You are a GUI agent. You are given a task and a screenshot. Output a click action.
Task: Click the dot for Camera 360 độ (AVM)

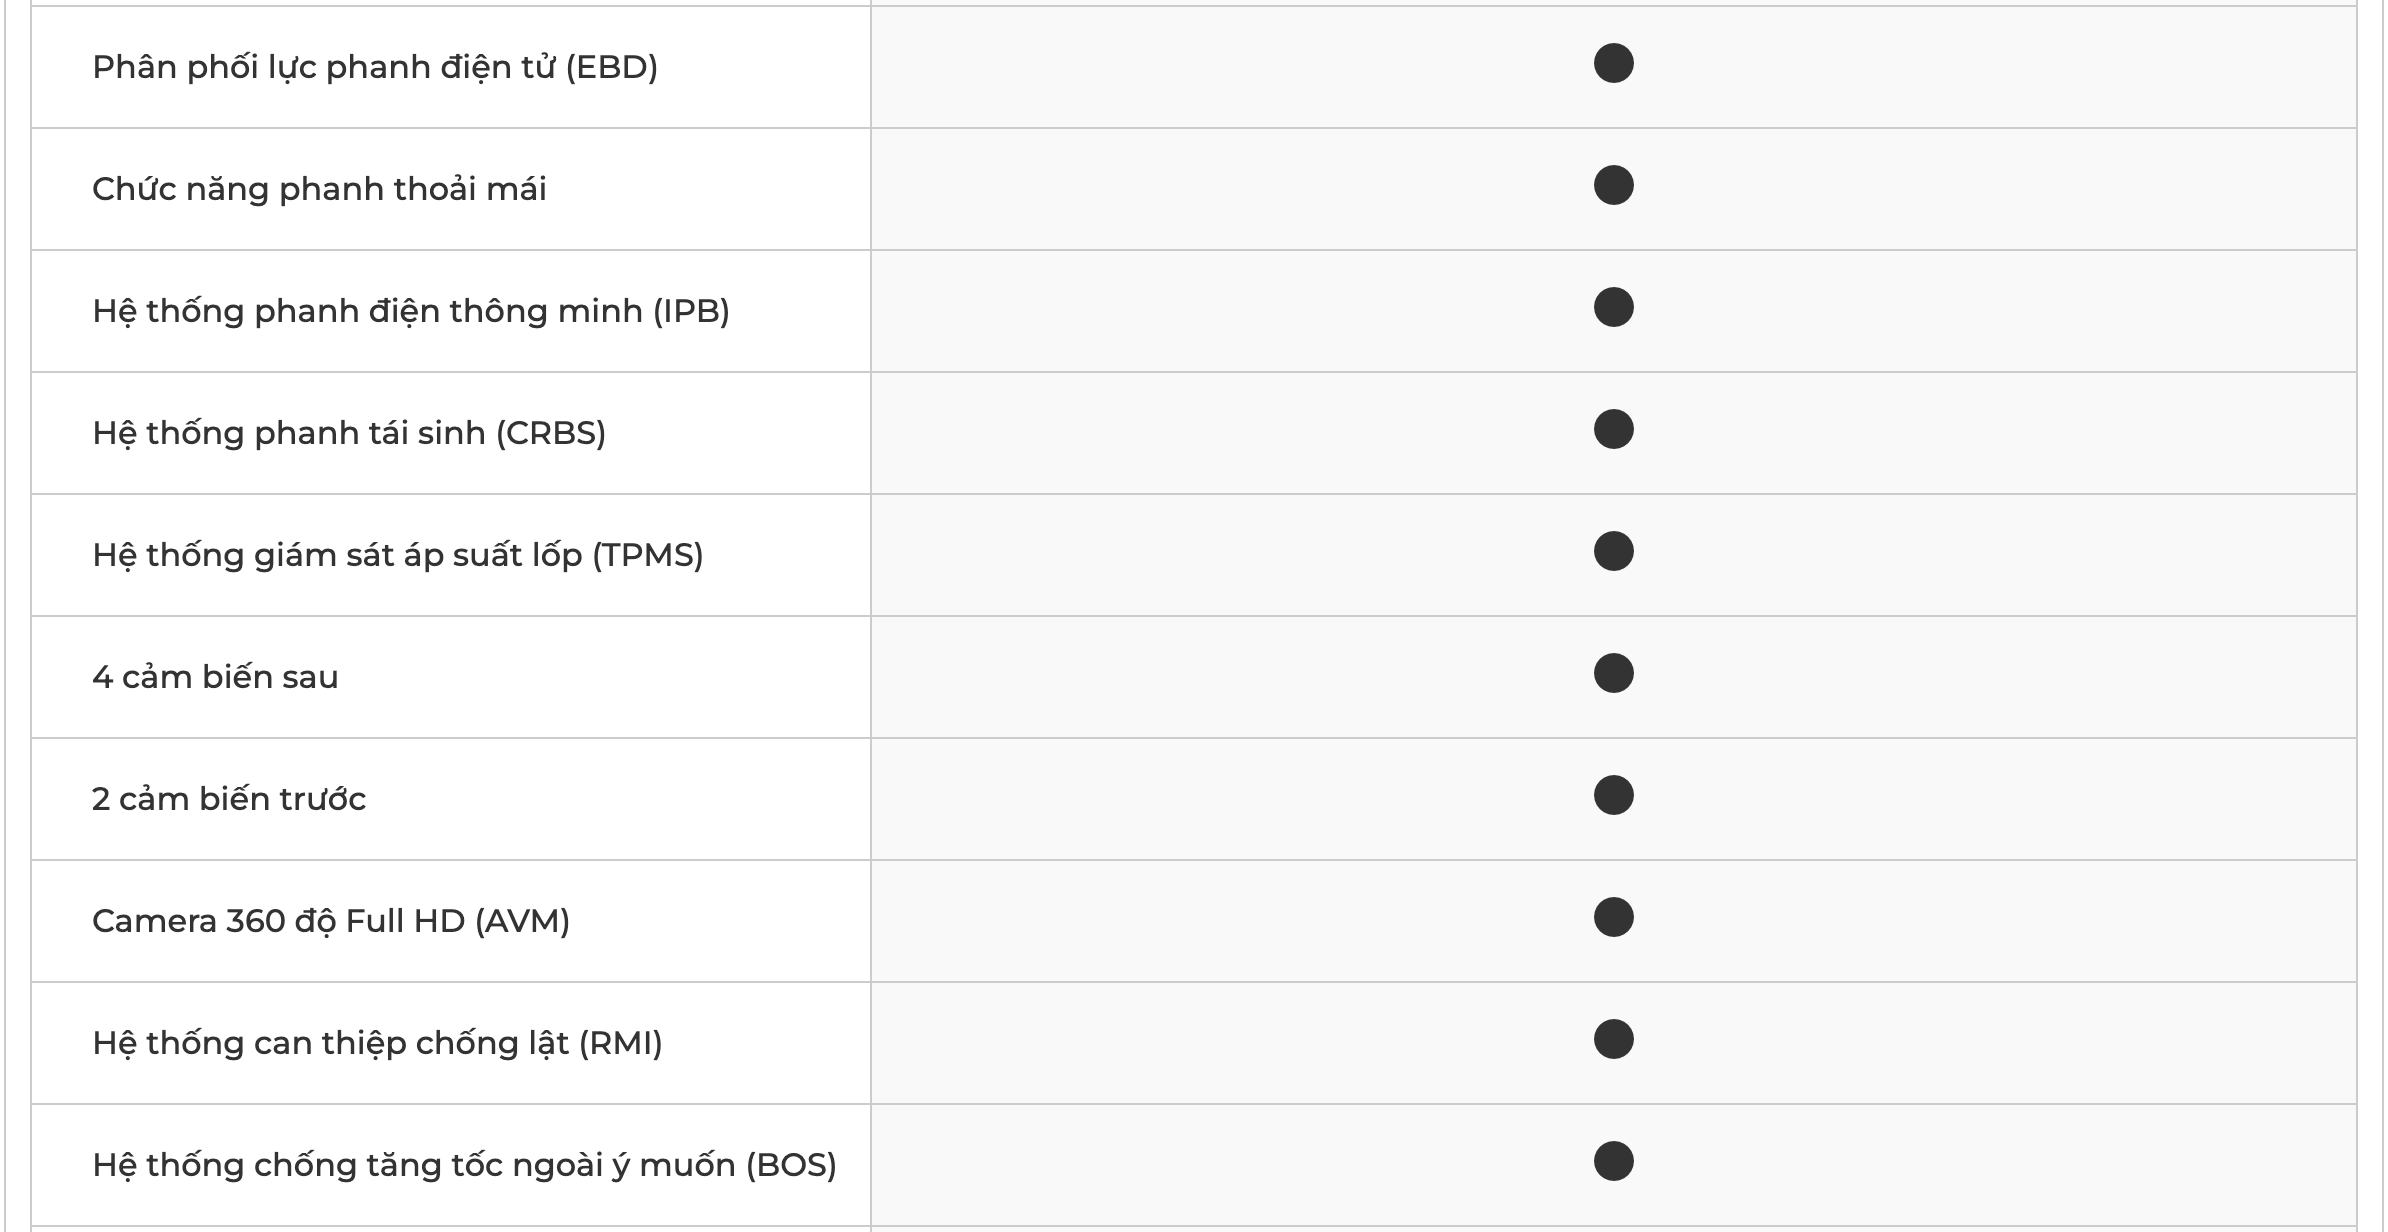pos(1613,917)
